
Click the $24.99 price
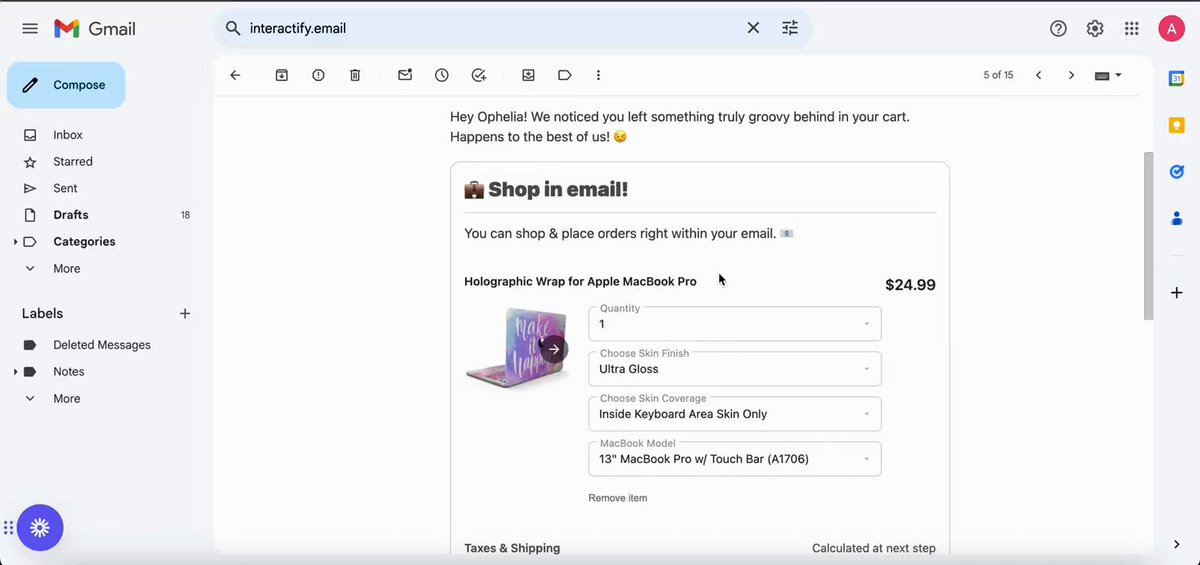point(910,285)
